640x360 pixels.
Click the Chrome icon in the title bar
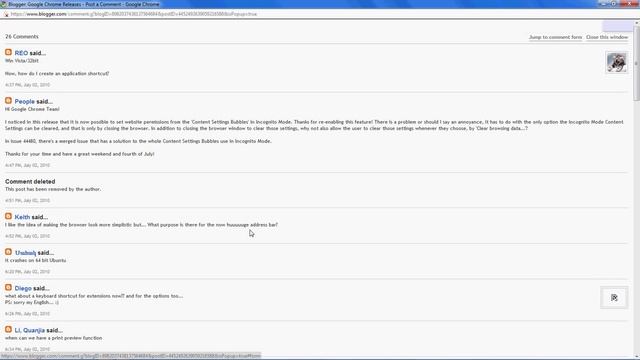pyautogui.click(x=3, y=4)
